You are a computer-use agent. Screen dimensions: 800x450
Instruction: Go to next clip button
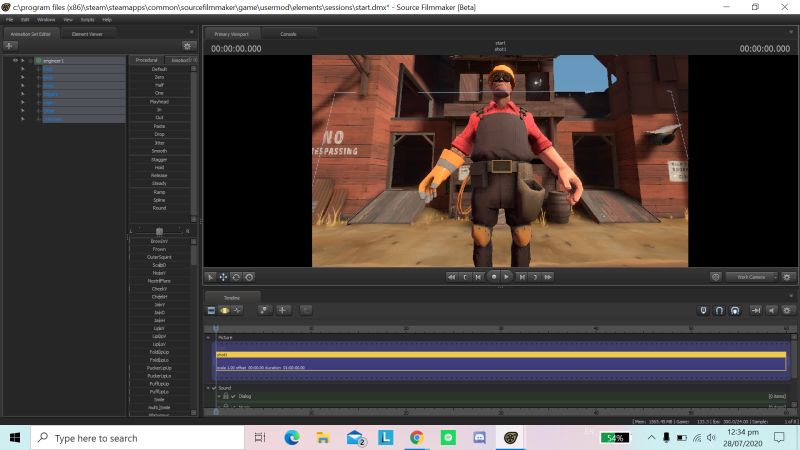(x=522, y=277)
